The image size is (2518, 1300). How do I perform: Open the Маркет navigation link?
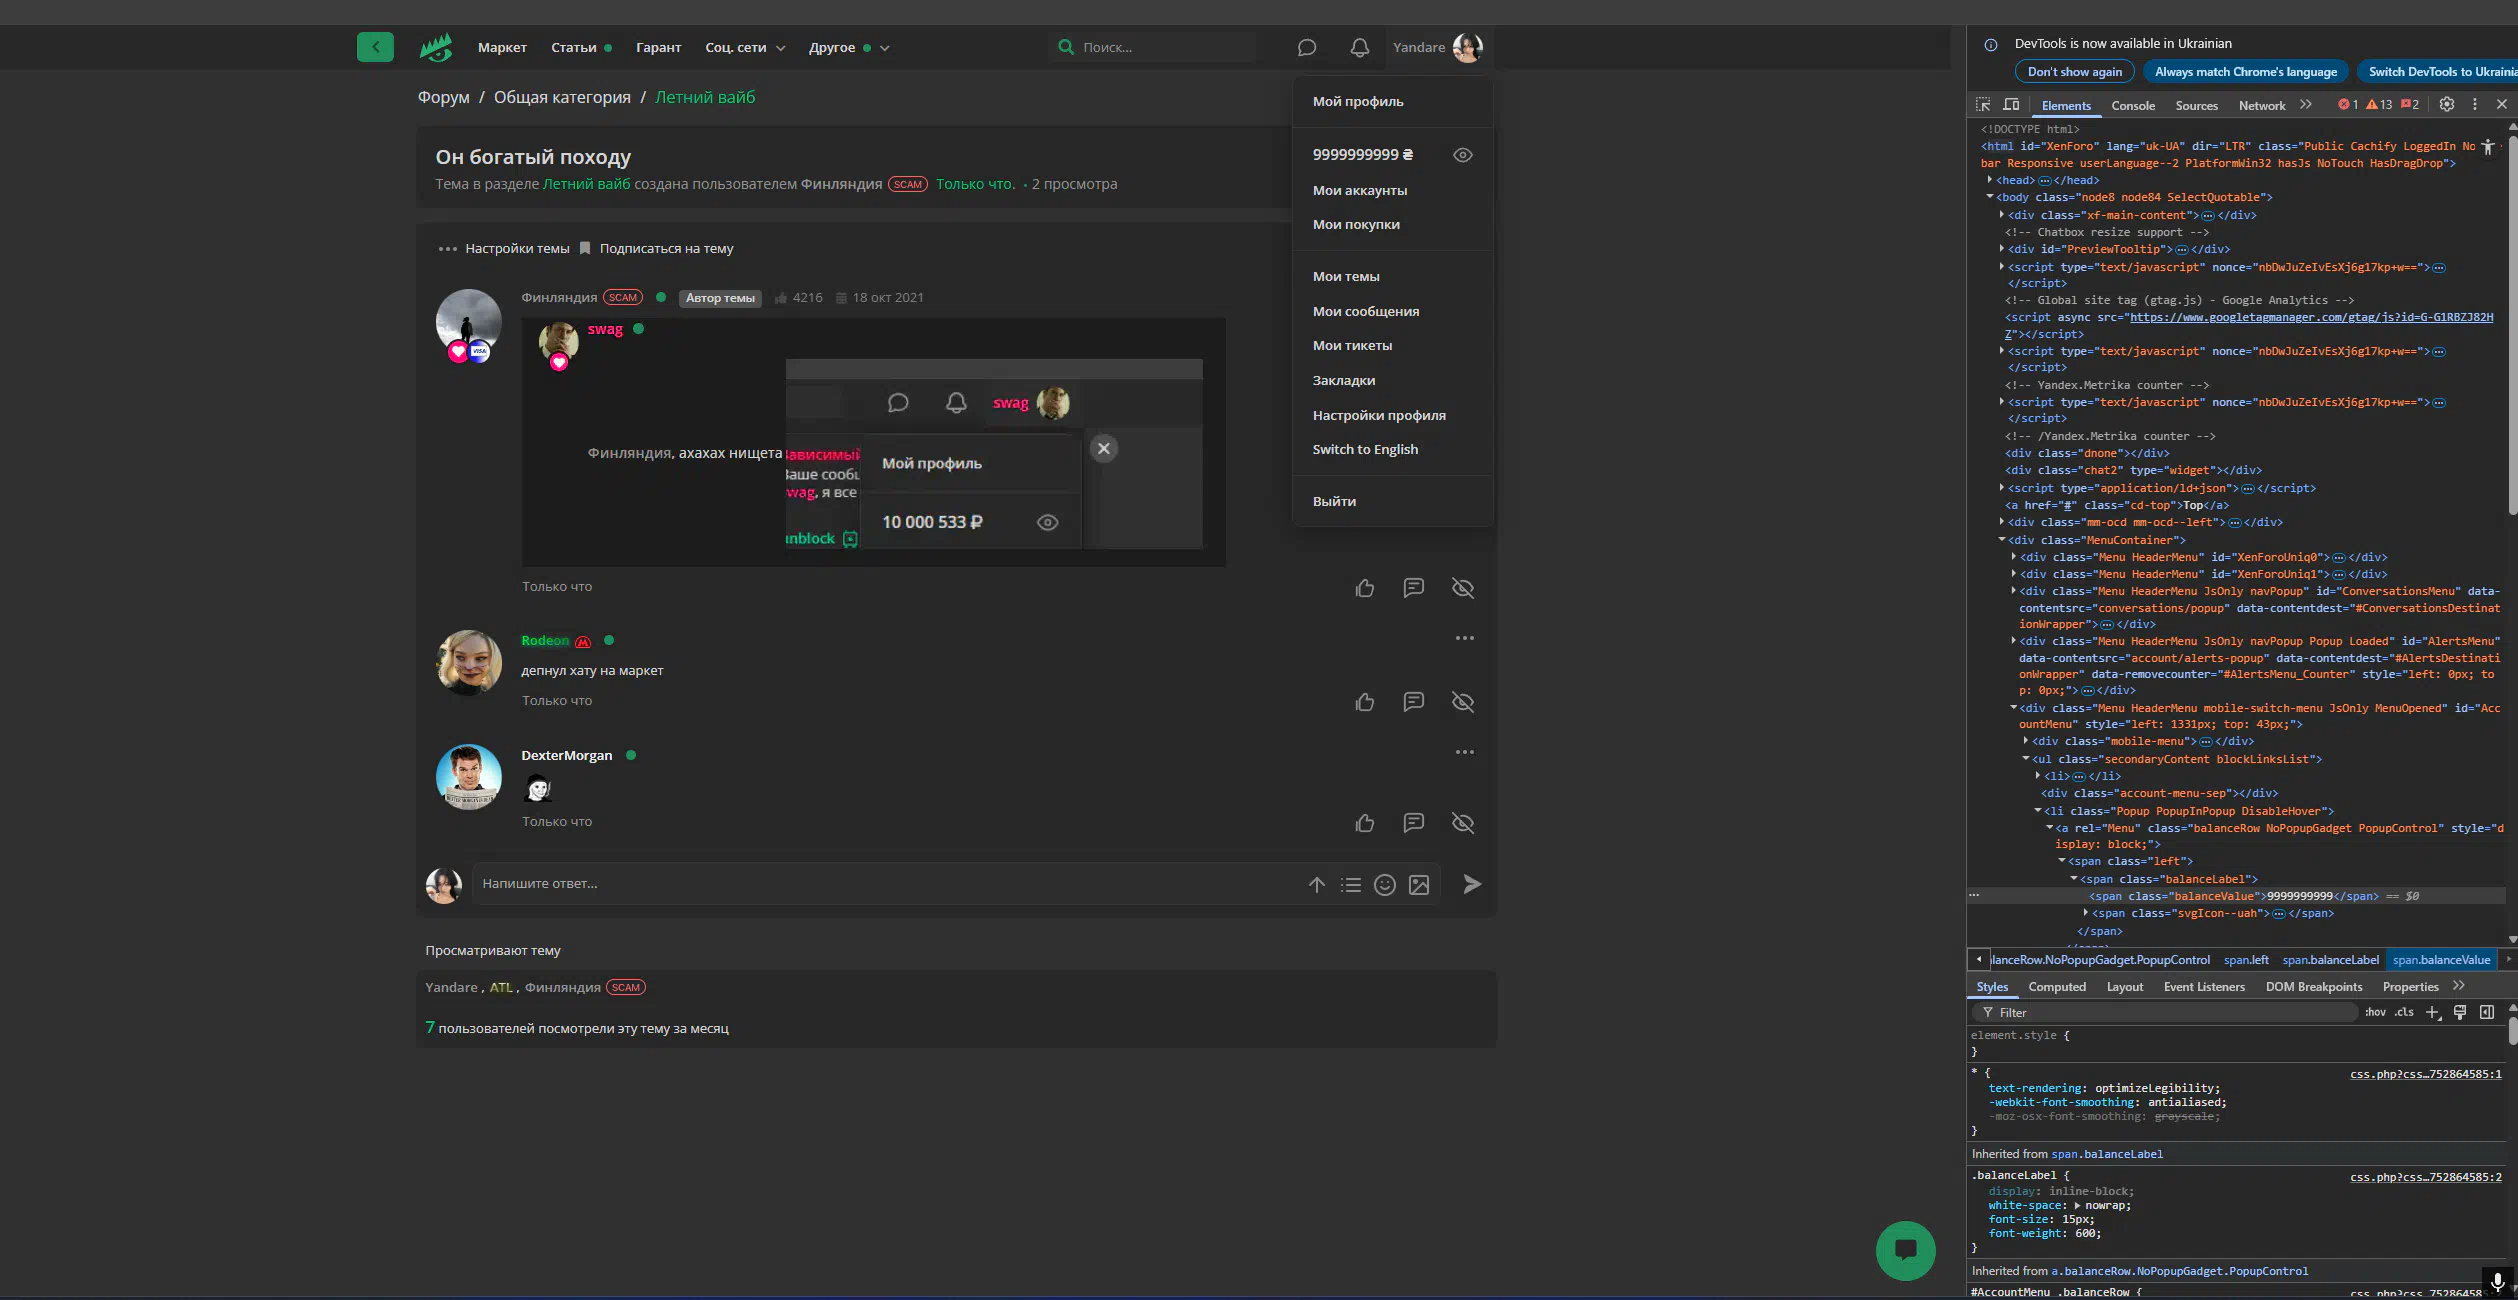(x=502, y=47)
